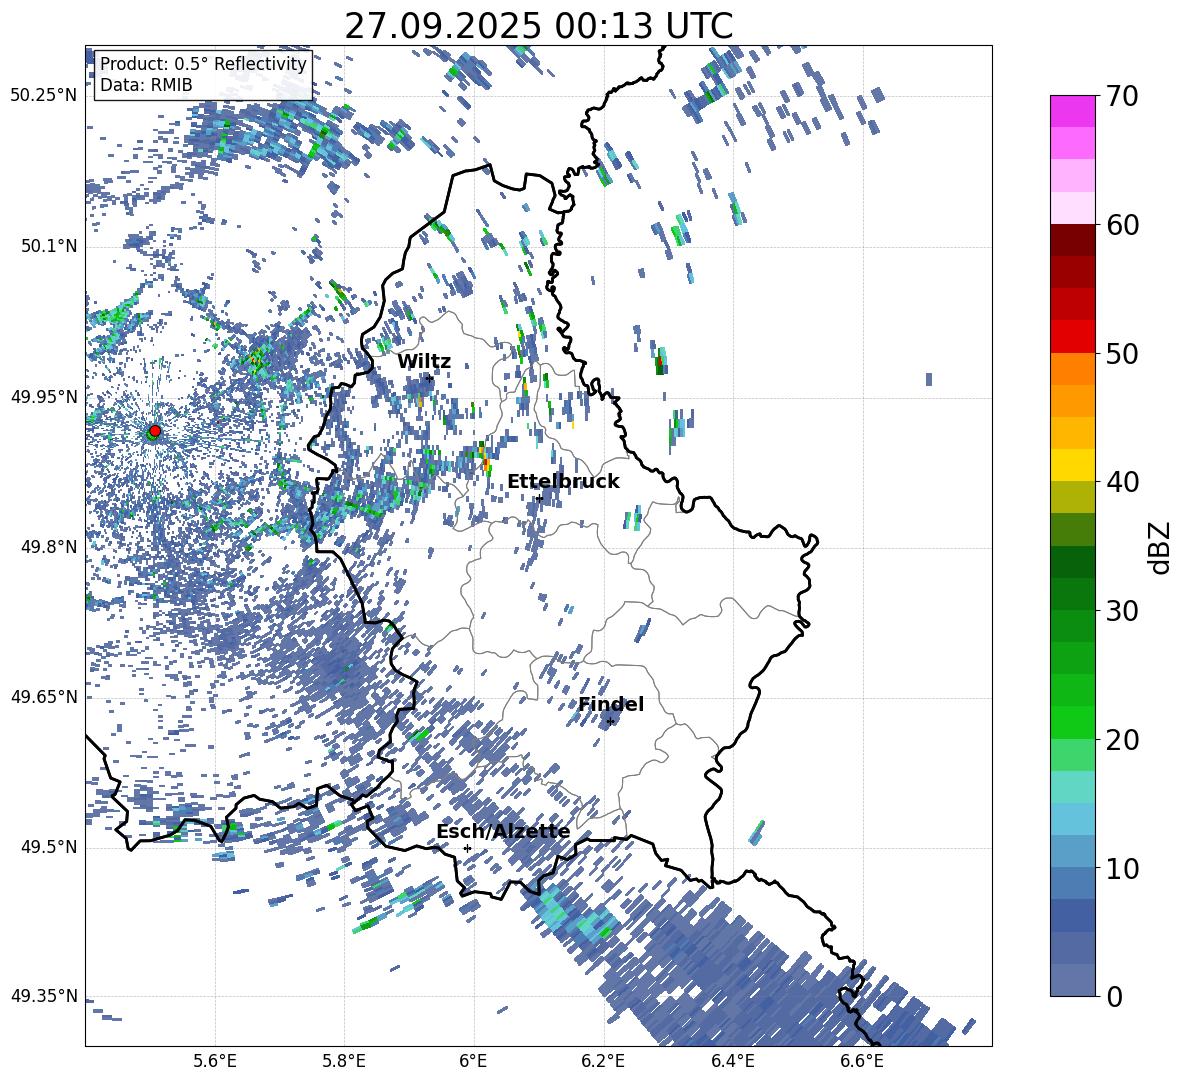Click the 6.4°E longitude tick label
Viewport: 1184px width, 1081px height.
tap(732, 1061)
